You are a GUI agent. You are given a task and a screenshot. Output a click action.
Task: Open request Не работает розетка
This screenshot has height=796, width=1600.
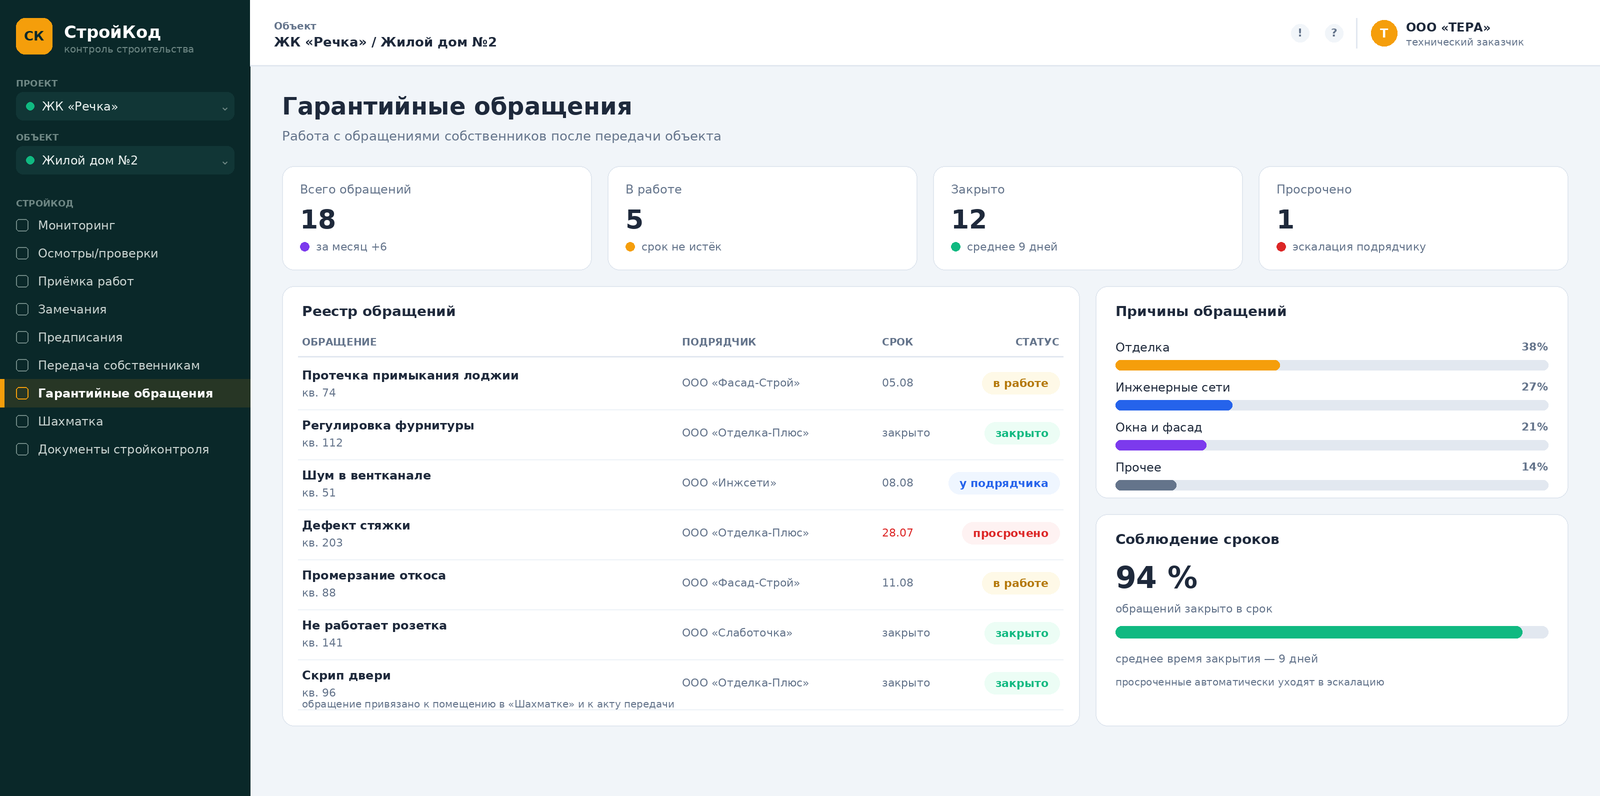point(374,625)
